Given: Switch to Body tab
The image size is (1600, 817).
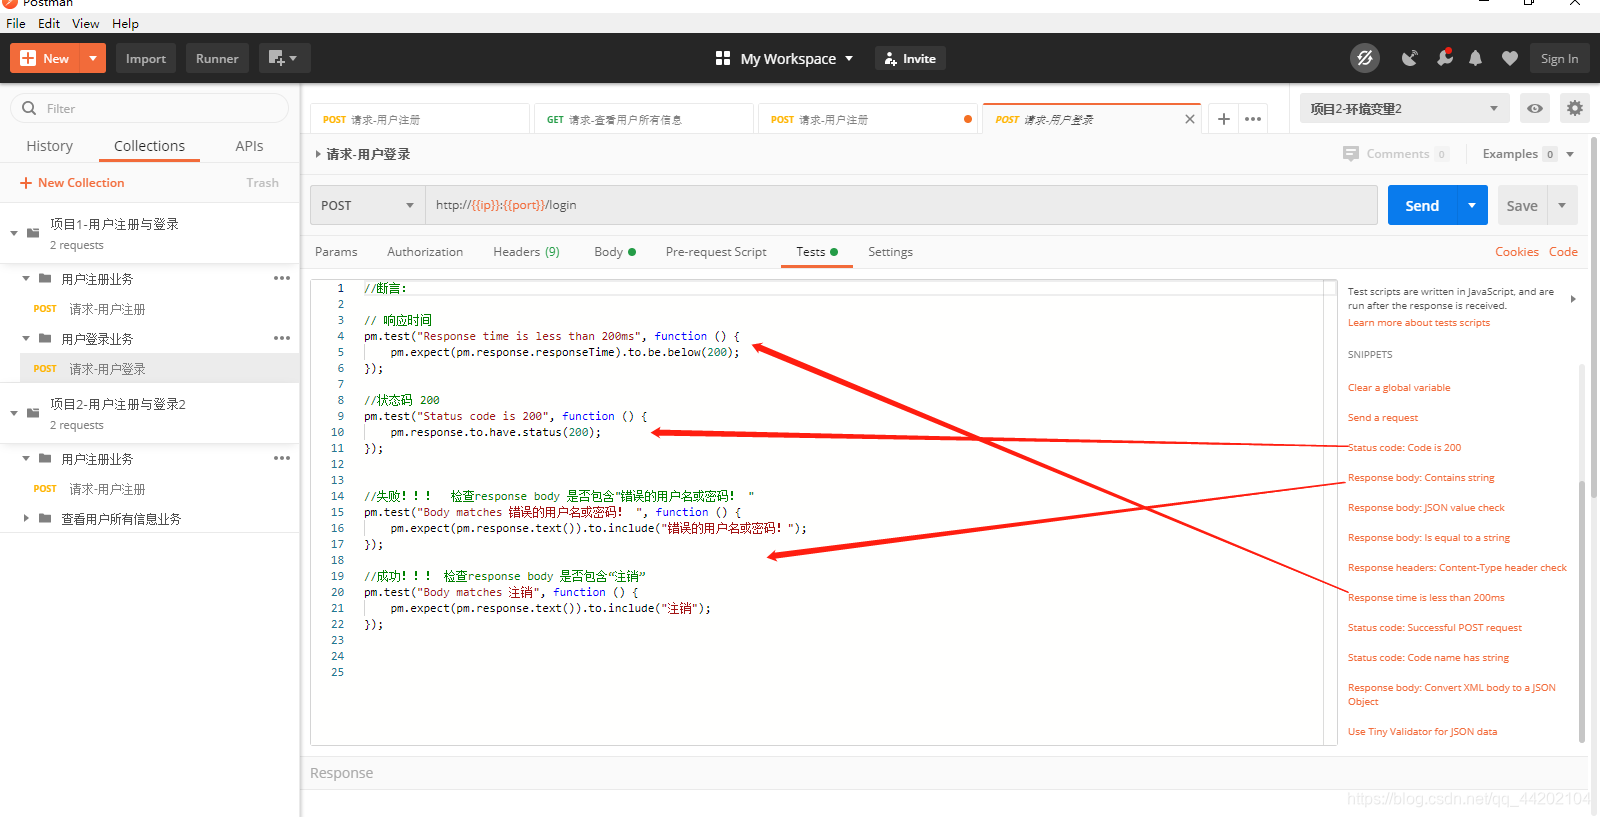Looking at the screenshot, I should click(x=614, y=252).
